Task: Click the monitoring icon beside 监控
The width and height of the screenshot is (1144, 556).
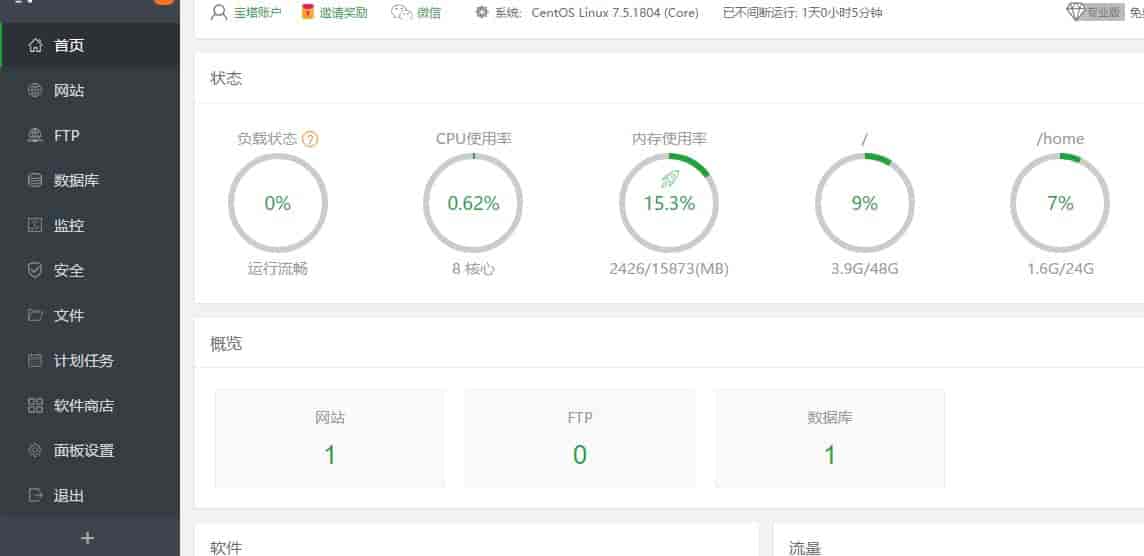Action: click(x=36, y=226)
